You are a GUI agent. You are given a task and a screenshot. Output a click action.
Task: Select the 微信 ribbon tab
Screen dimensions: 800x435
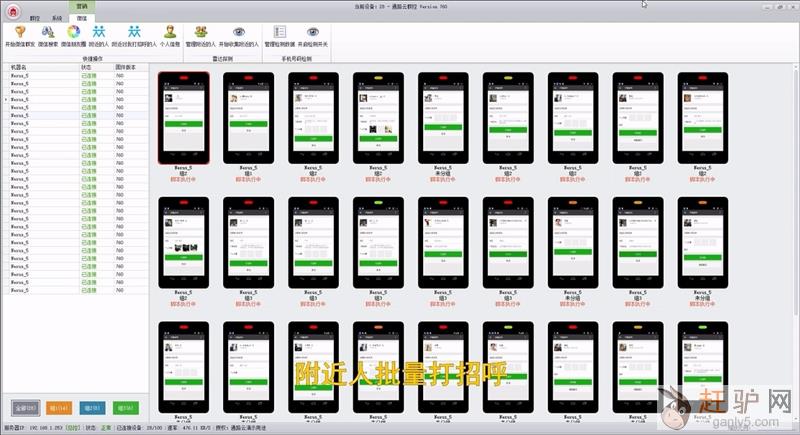tap(80, 18)
